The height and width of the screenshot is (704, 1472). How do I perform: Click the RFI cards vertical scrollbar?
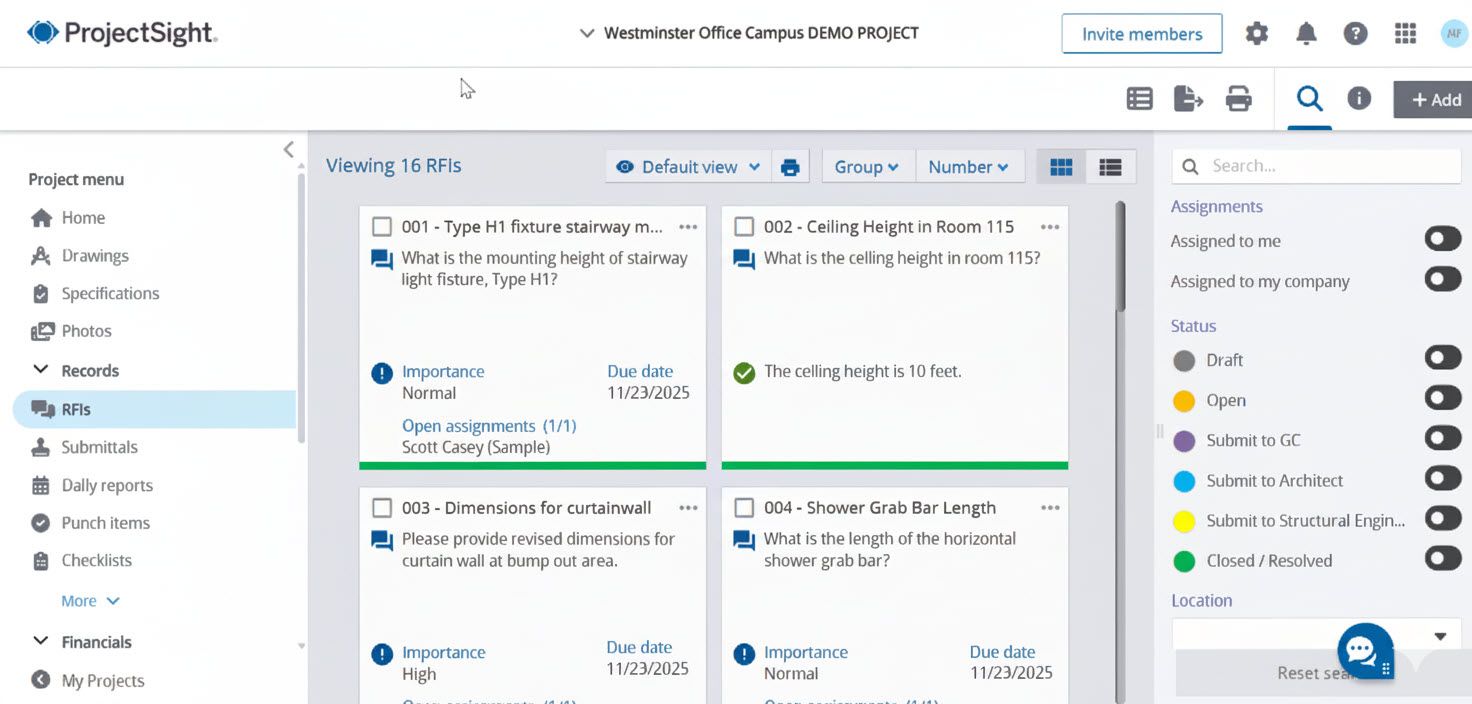click(1120, 255)
